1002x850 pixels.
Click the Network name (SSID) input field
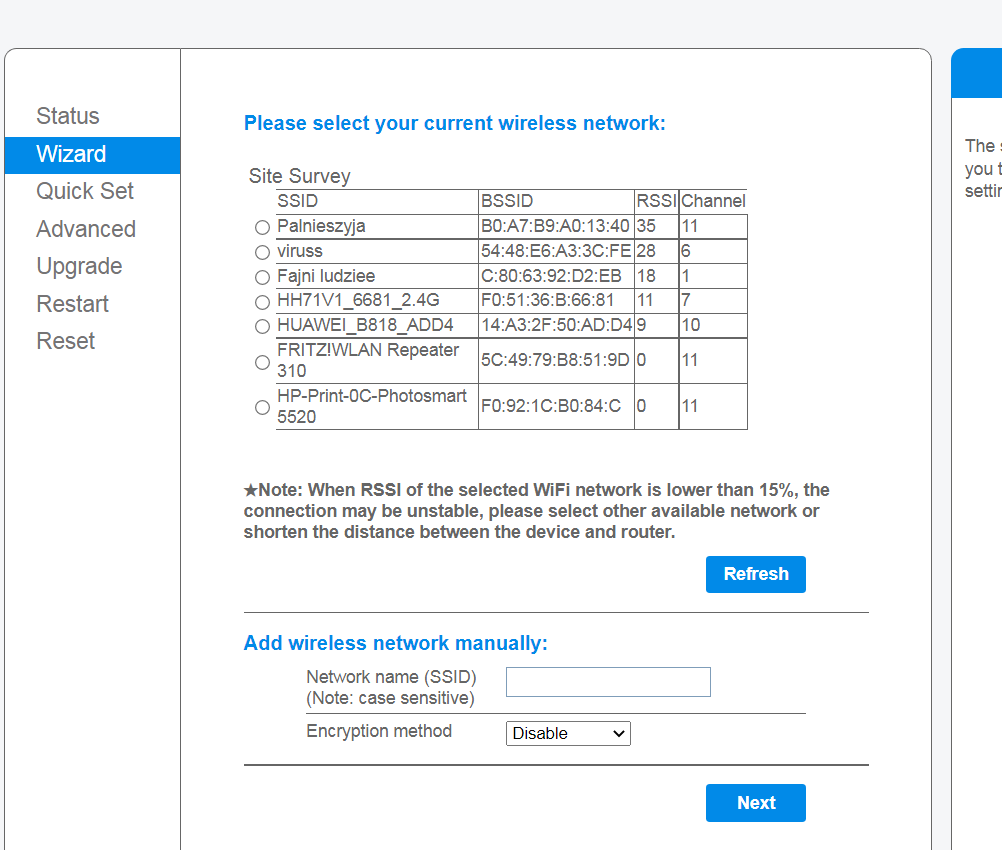pos(608,682)
